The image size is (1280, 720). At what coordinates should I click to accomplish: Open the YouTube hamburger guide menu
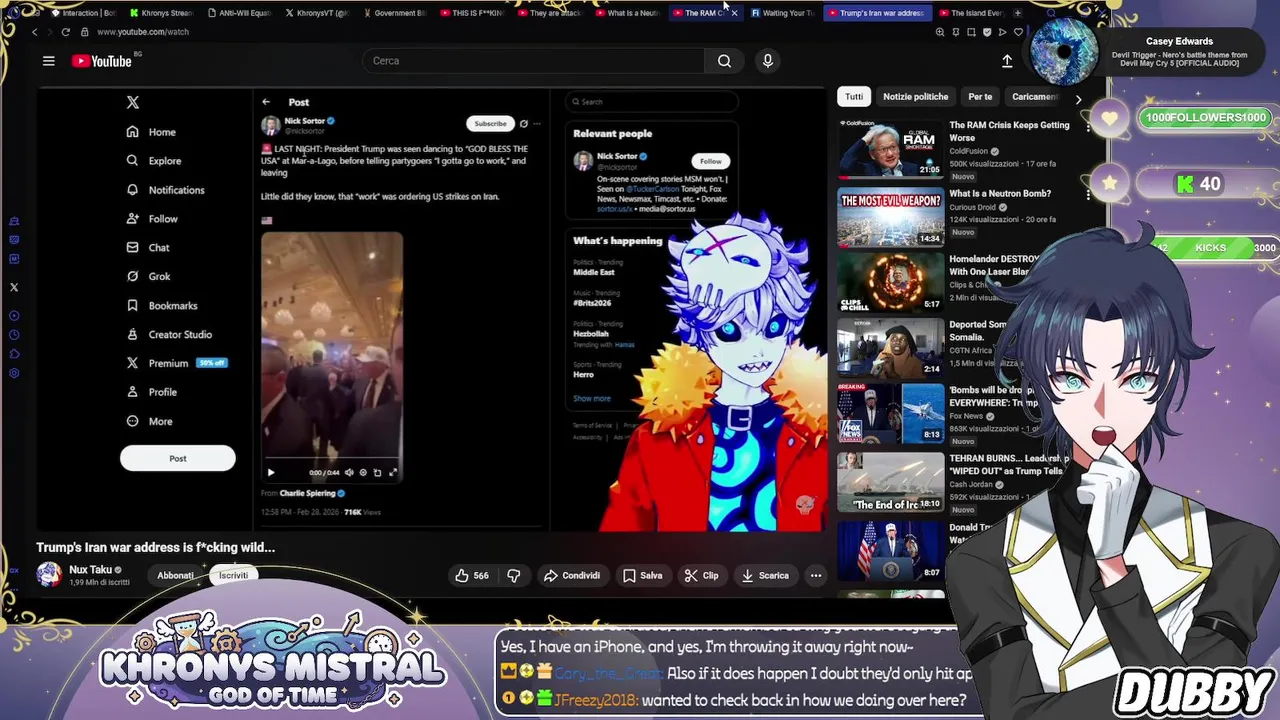48,61
